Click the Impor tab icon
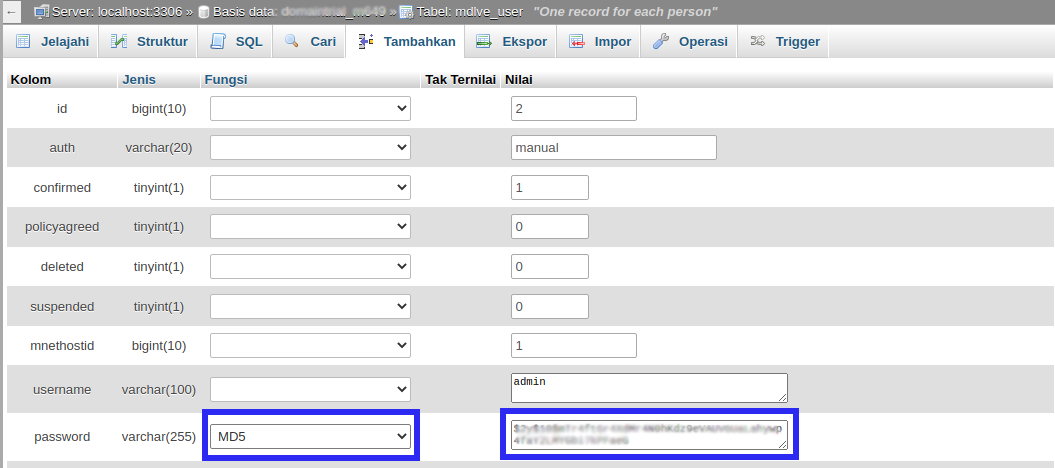 [x=577, y=42]
